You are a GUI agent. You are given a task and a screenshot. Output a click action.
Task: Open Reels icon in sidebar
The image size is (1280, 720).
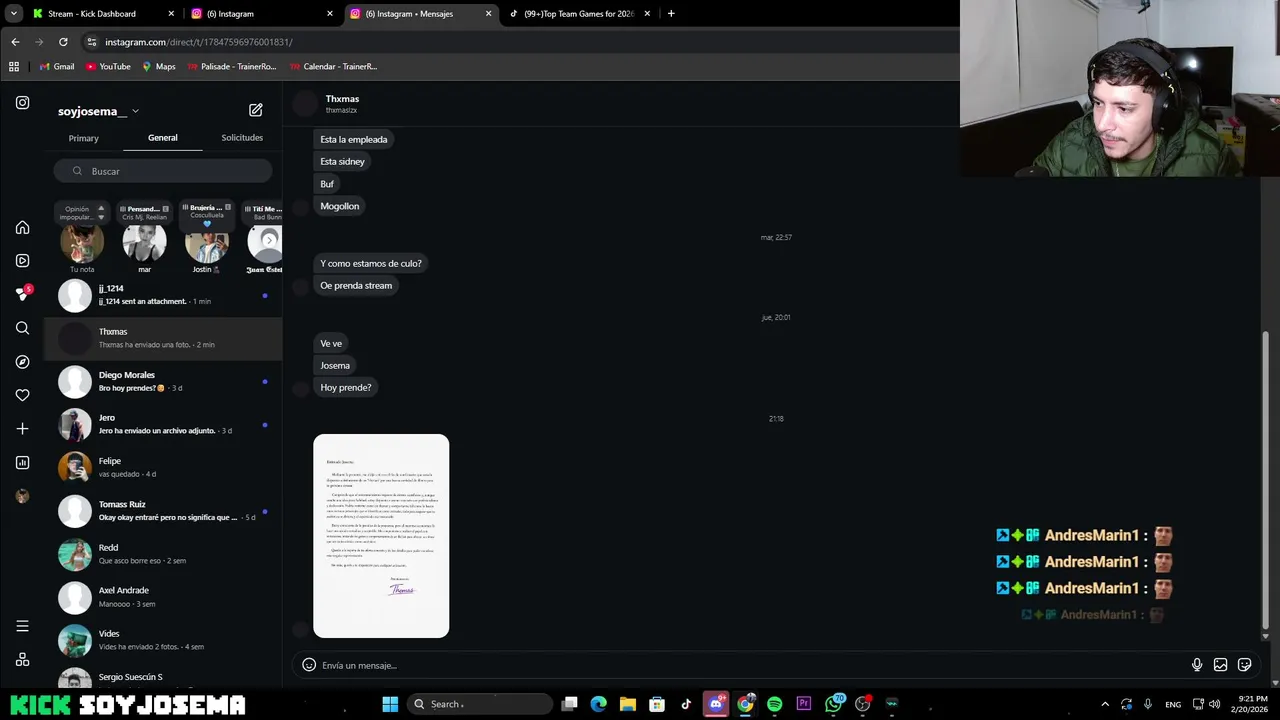coord(22,260)
